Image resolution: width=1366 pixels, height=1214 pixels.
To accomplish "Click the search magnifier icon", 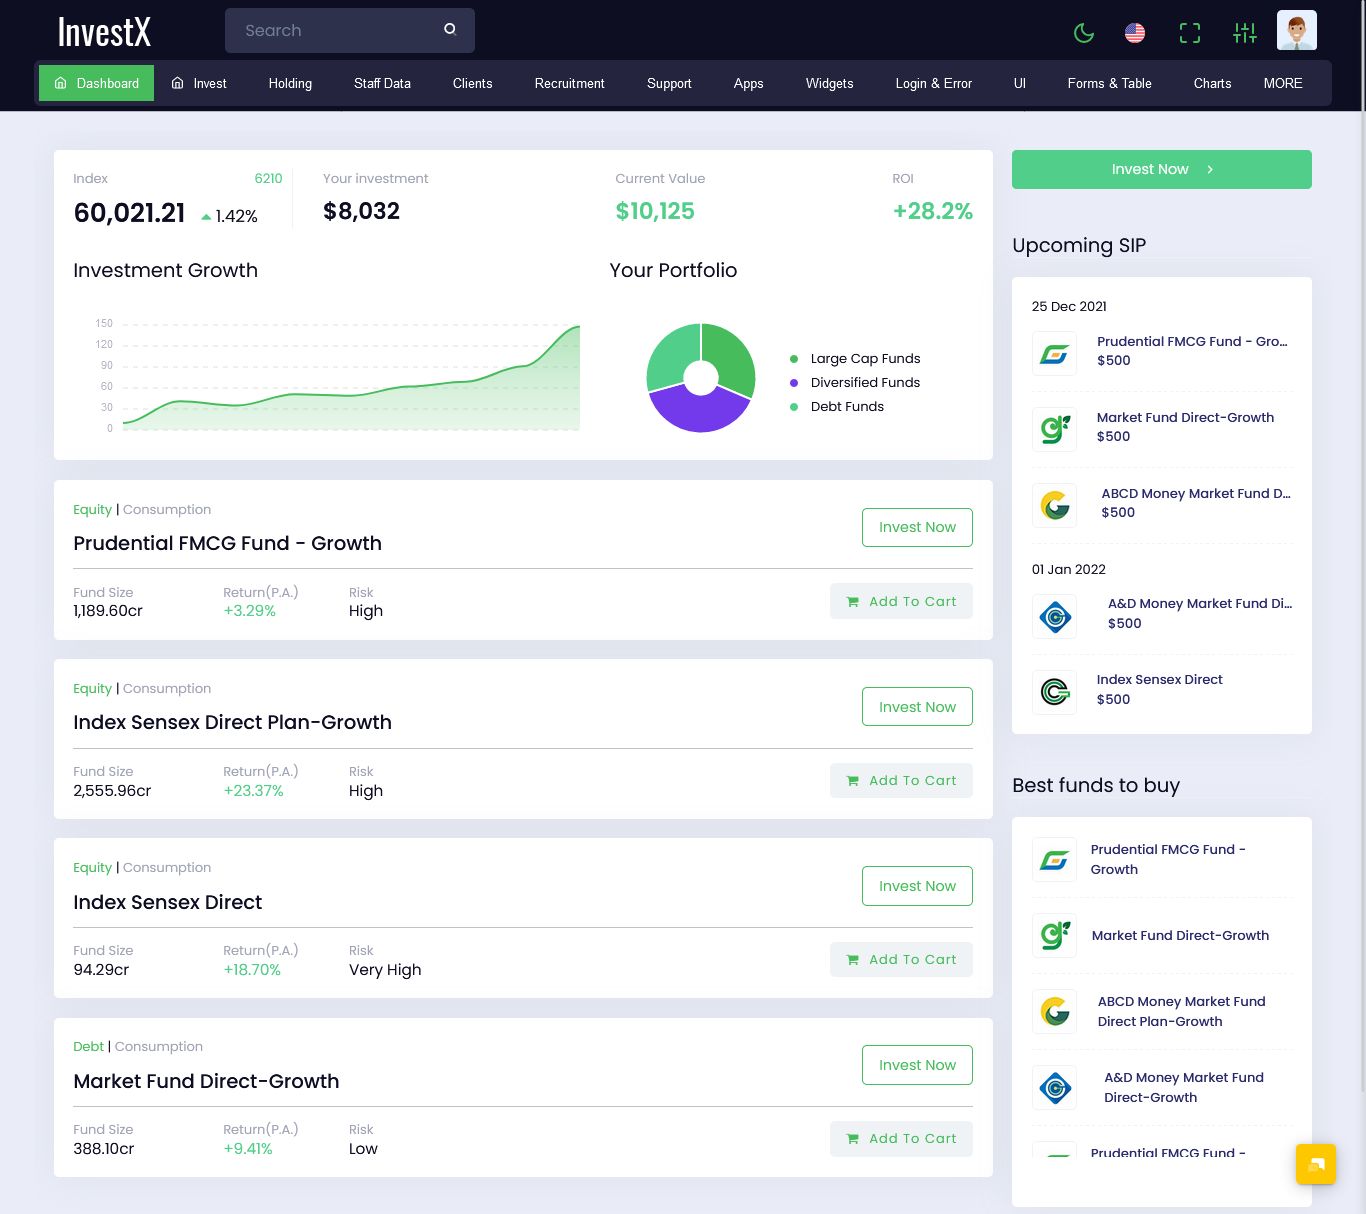I will coord(450,29).
